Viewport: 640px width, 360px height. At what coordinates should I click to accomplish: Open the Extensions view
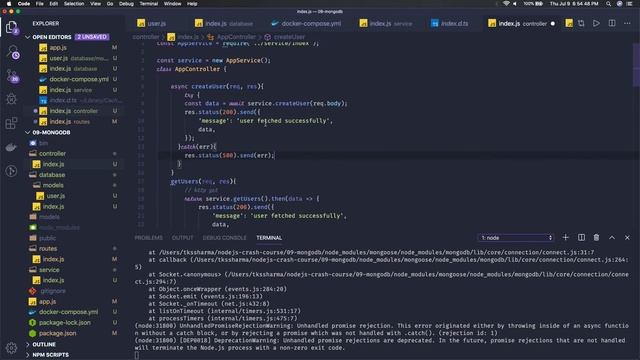coord(11,123)
